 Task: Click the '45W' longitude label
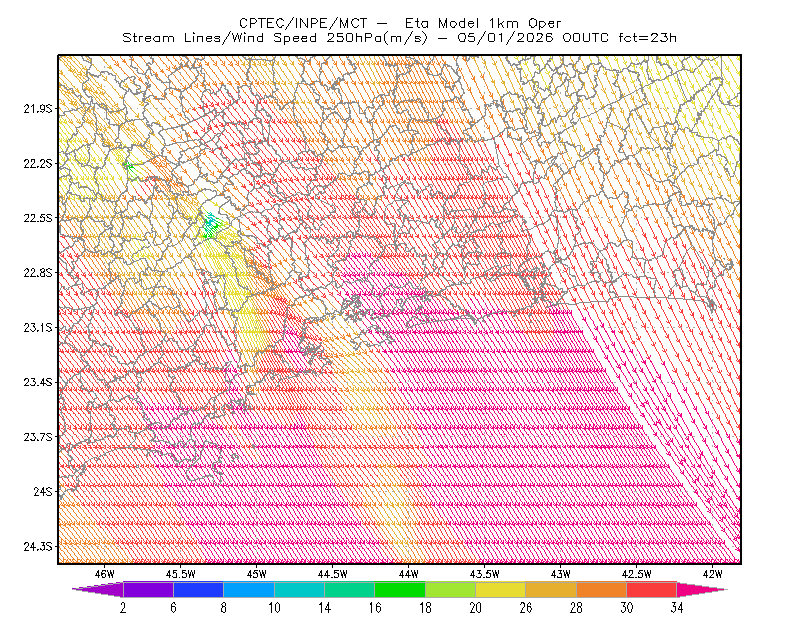click(x=257, y=574)
